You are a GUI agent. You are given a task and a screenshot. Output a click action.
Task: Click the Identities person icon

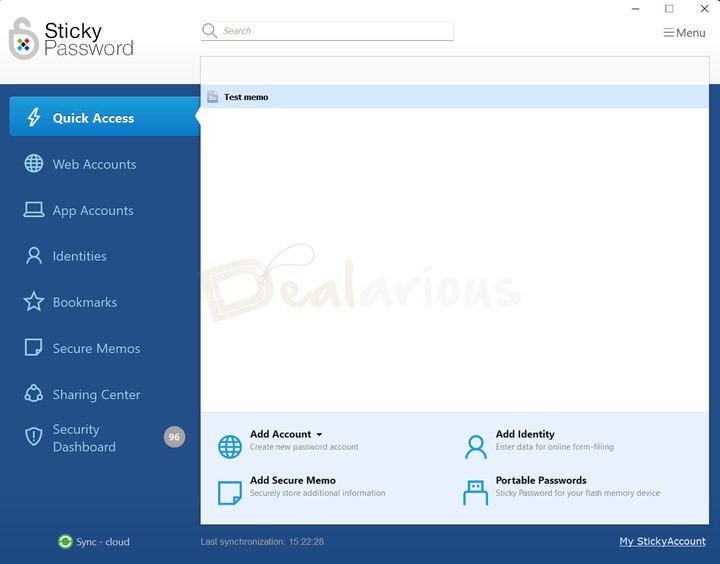pyautogui.click(x=34, y=256)
